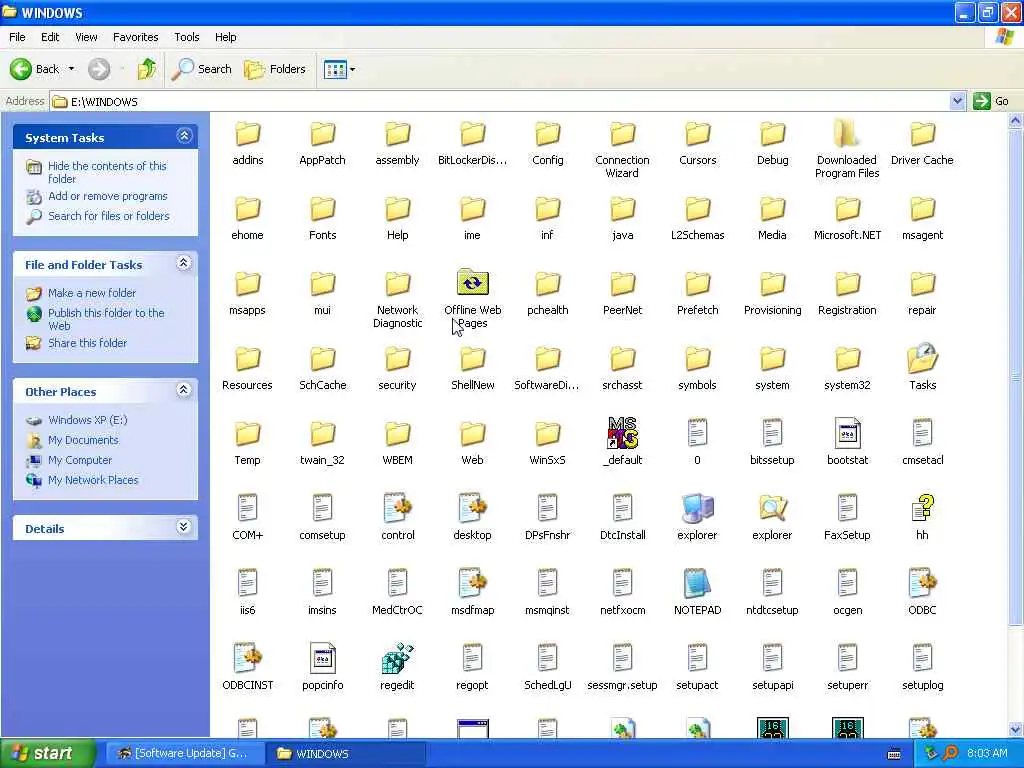Click Add or remove programs link

[108, 196]
